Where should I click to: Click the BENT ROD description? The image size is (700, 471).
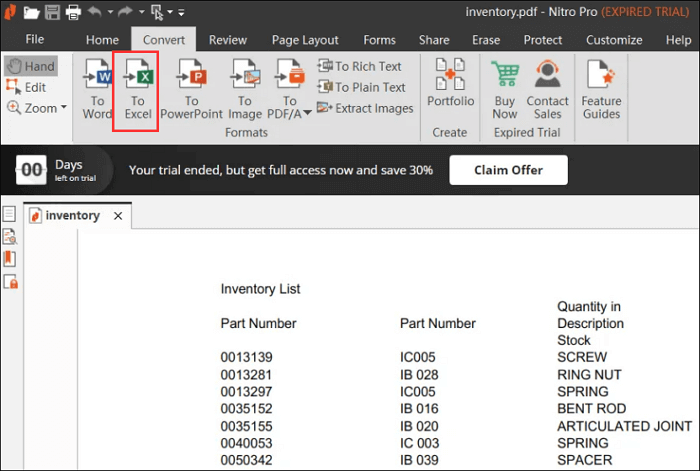click(x=592, y=408)
